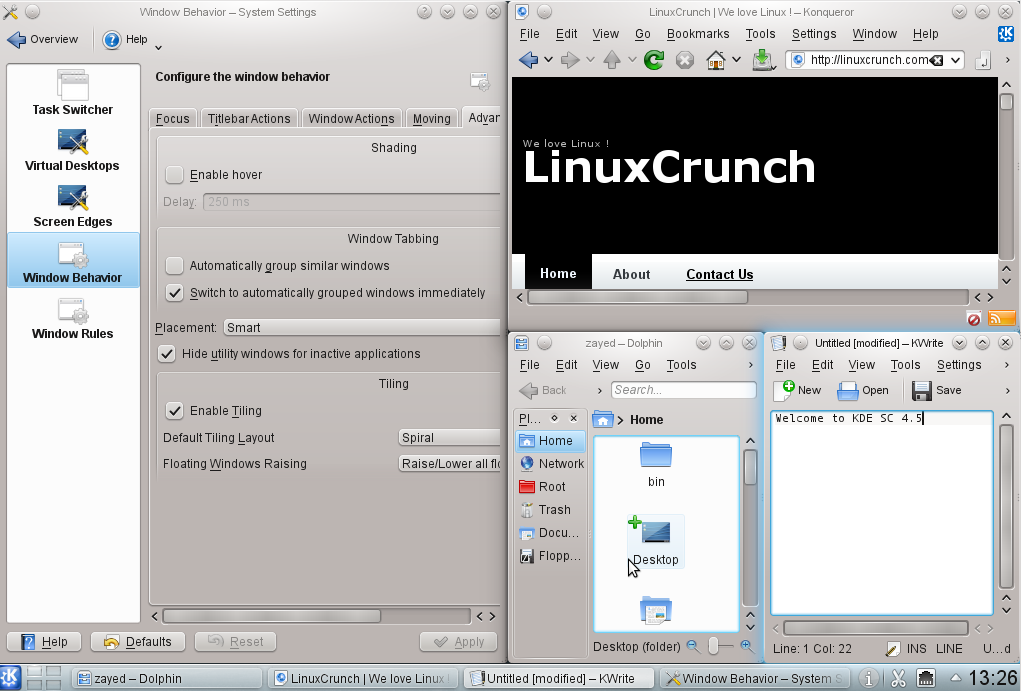Click New document icon in KWrite

(798, 390)
